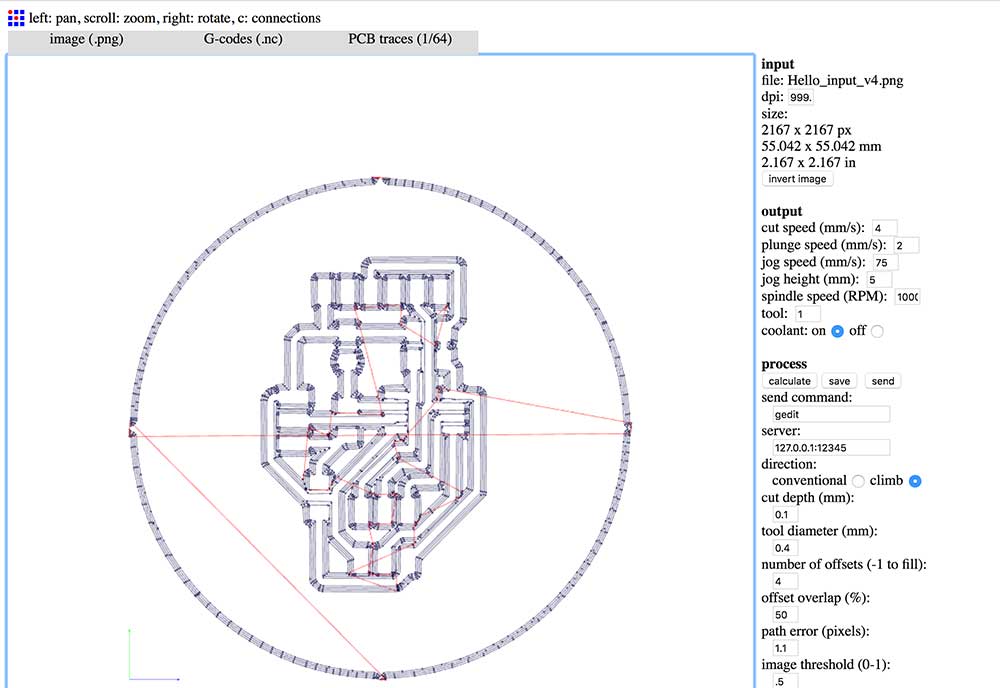The height and width of the screenshot is (688, 1000).
Task: Turn coolant on radio button
Action: pyautogui.click(x=837, y=332)
